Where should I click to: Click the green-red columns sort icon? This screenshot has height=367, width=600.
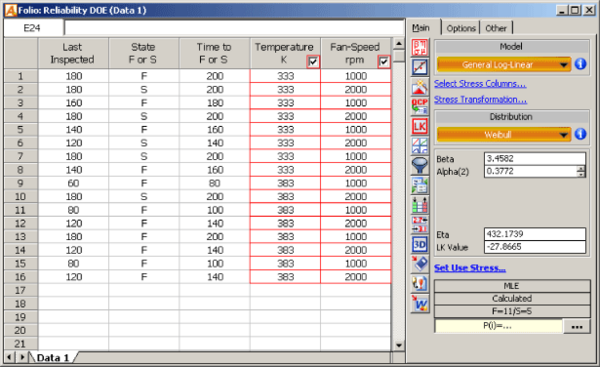[420, 205]
